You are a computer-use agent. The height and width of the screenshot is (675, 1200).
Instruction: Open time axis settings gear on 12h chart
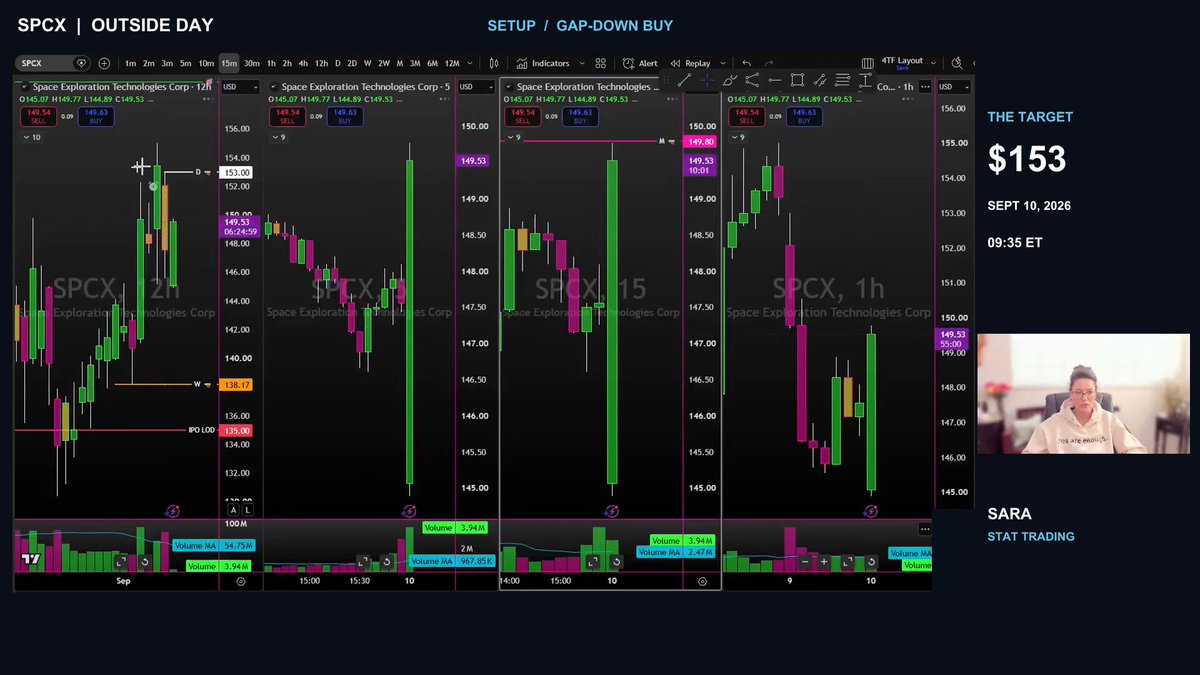pyautogui.click(x=240, y=580)
